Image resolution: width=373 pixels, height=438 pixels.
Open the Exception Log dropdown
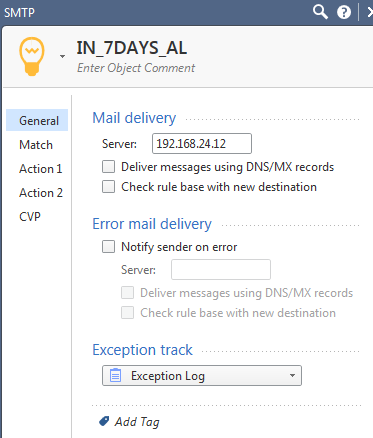(x=202, y=375)
